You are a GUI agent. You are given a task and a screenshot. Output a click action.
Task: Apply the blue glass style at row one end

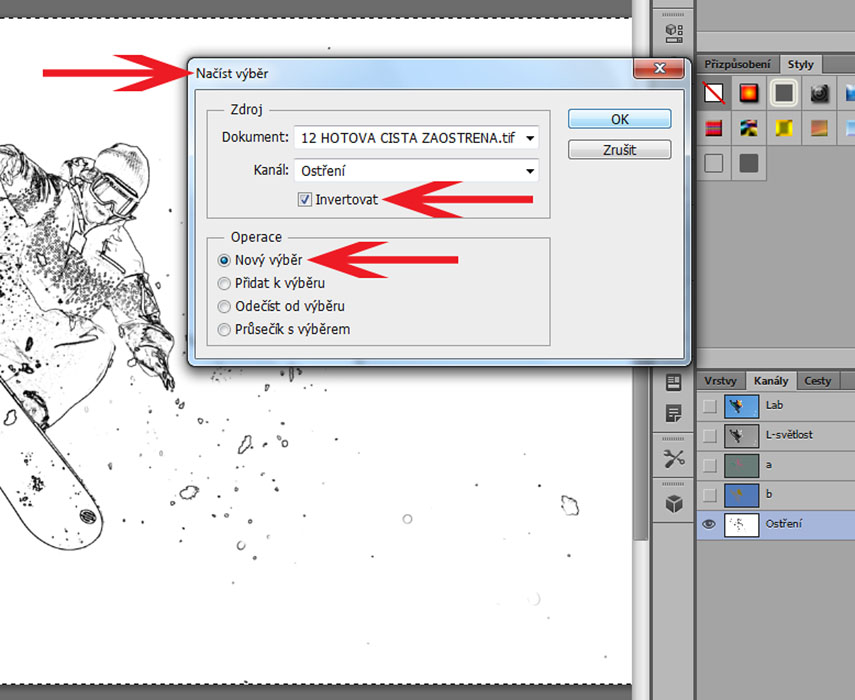[850, 93]
